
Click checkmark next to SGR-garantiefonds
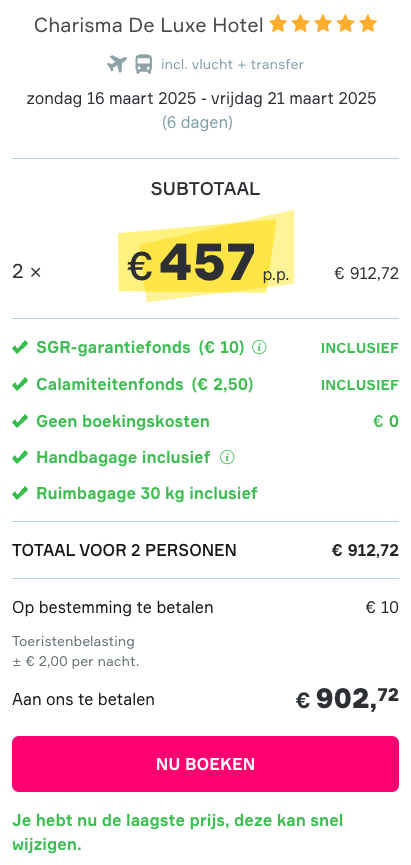point(20,348)
